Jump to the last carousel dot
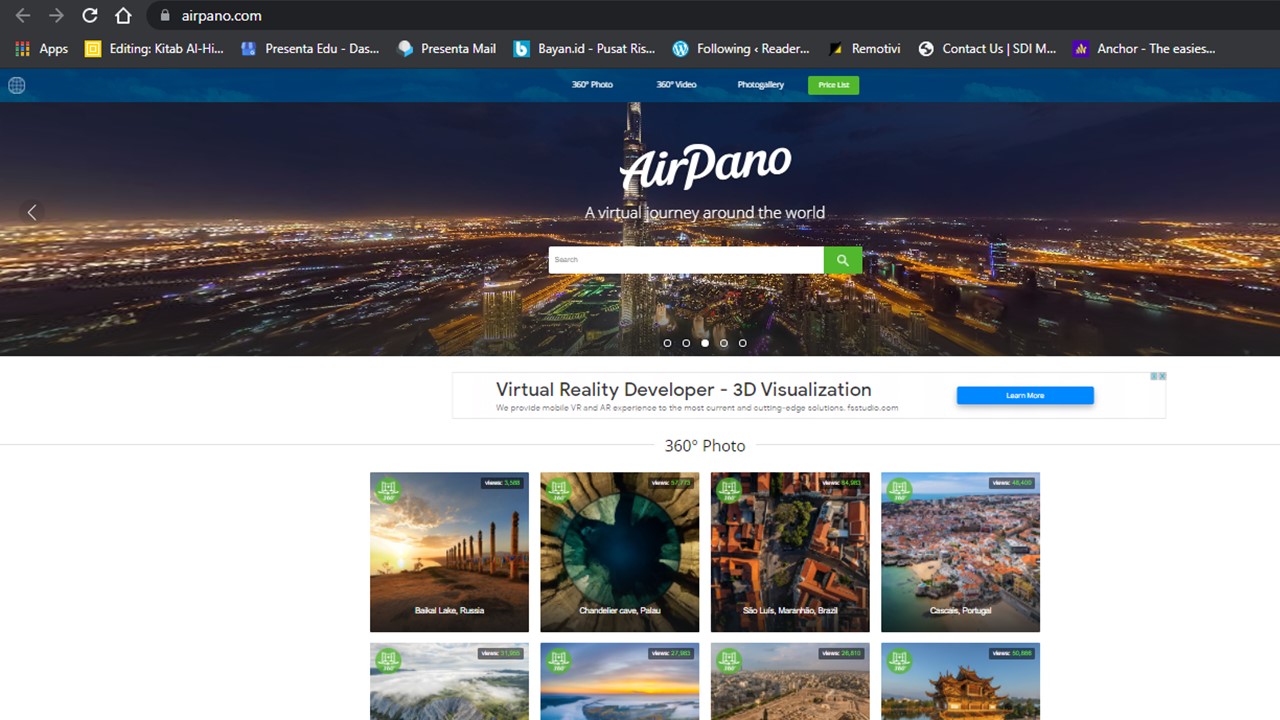The height and width of the screenshot is (720, 1280). click(x=742, y=343)
